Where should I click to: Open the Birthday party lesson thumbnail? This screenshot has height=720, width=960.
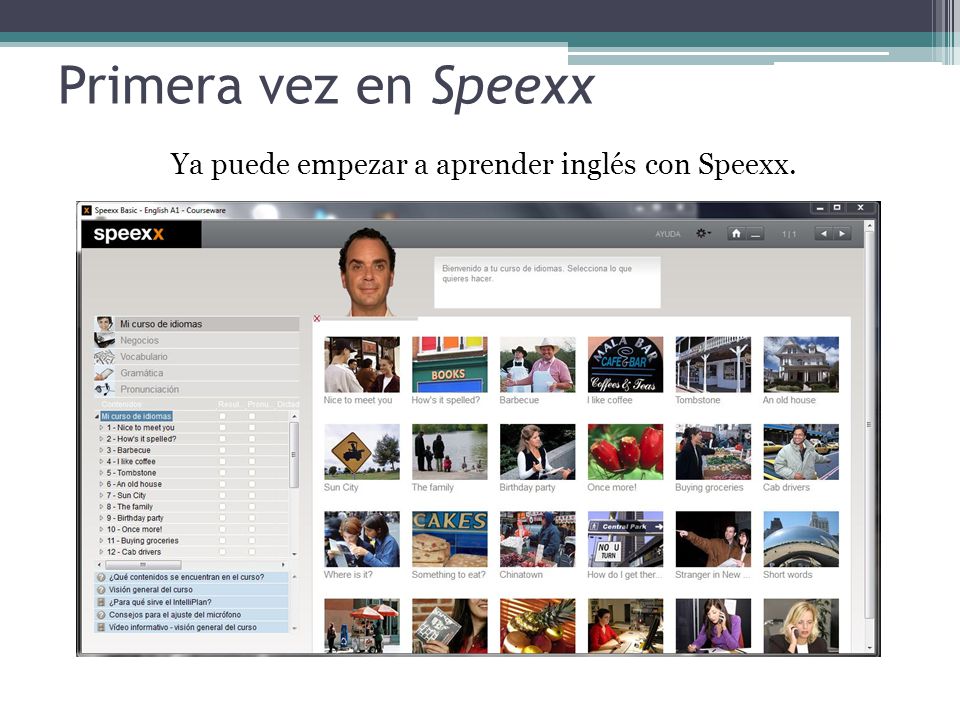point(538,452)
